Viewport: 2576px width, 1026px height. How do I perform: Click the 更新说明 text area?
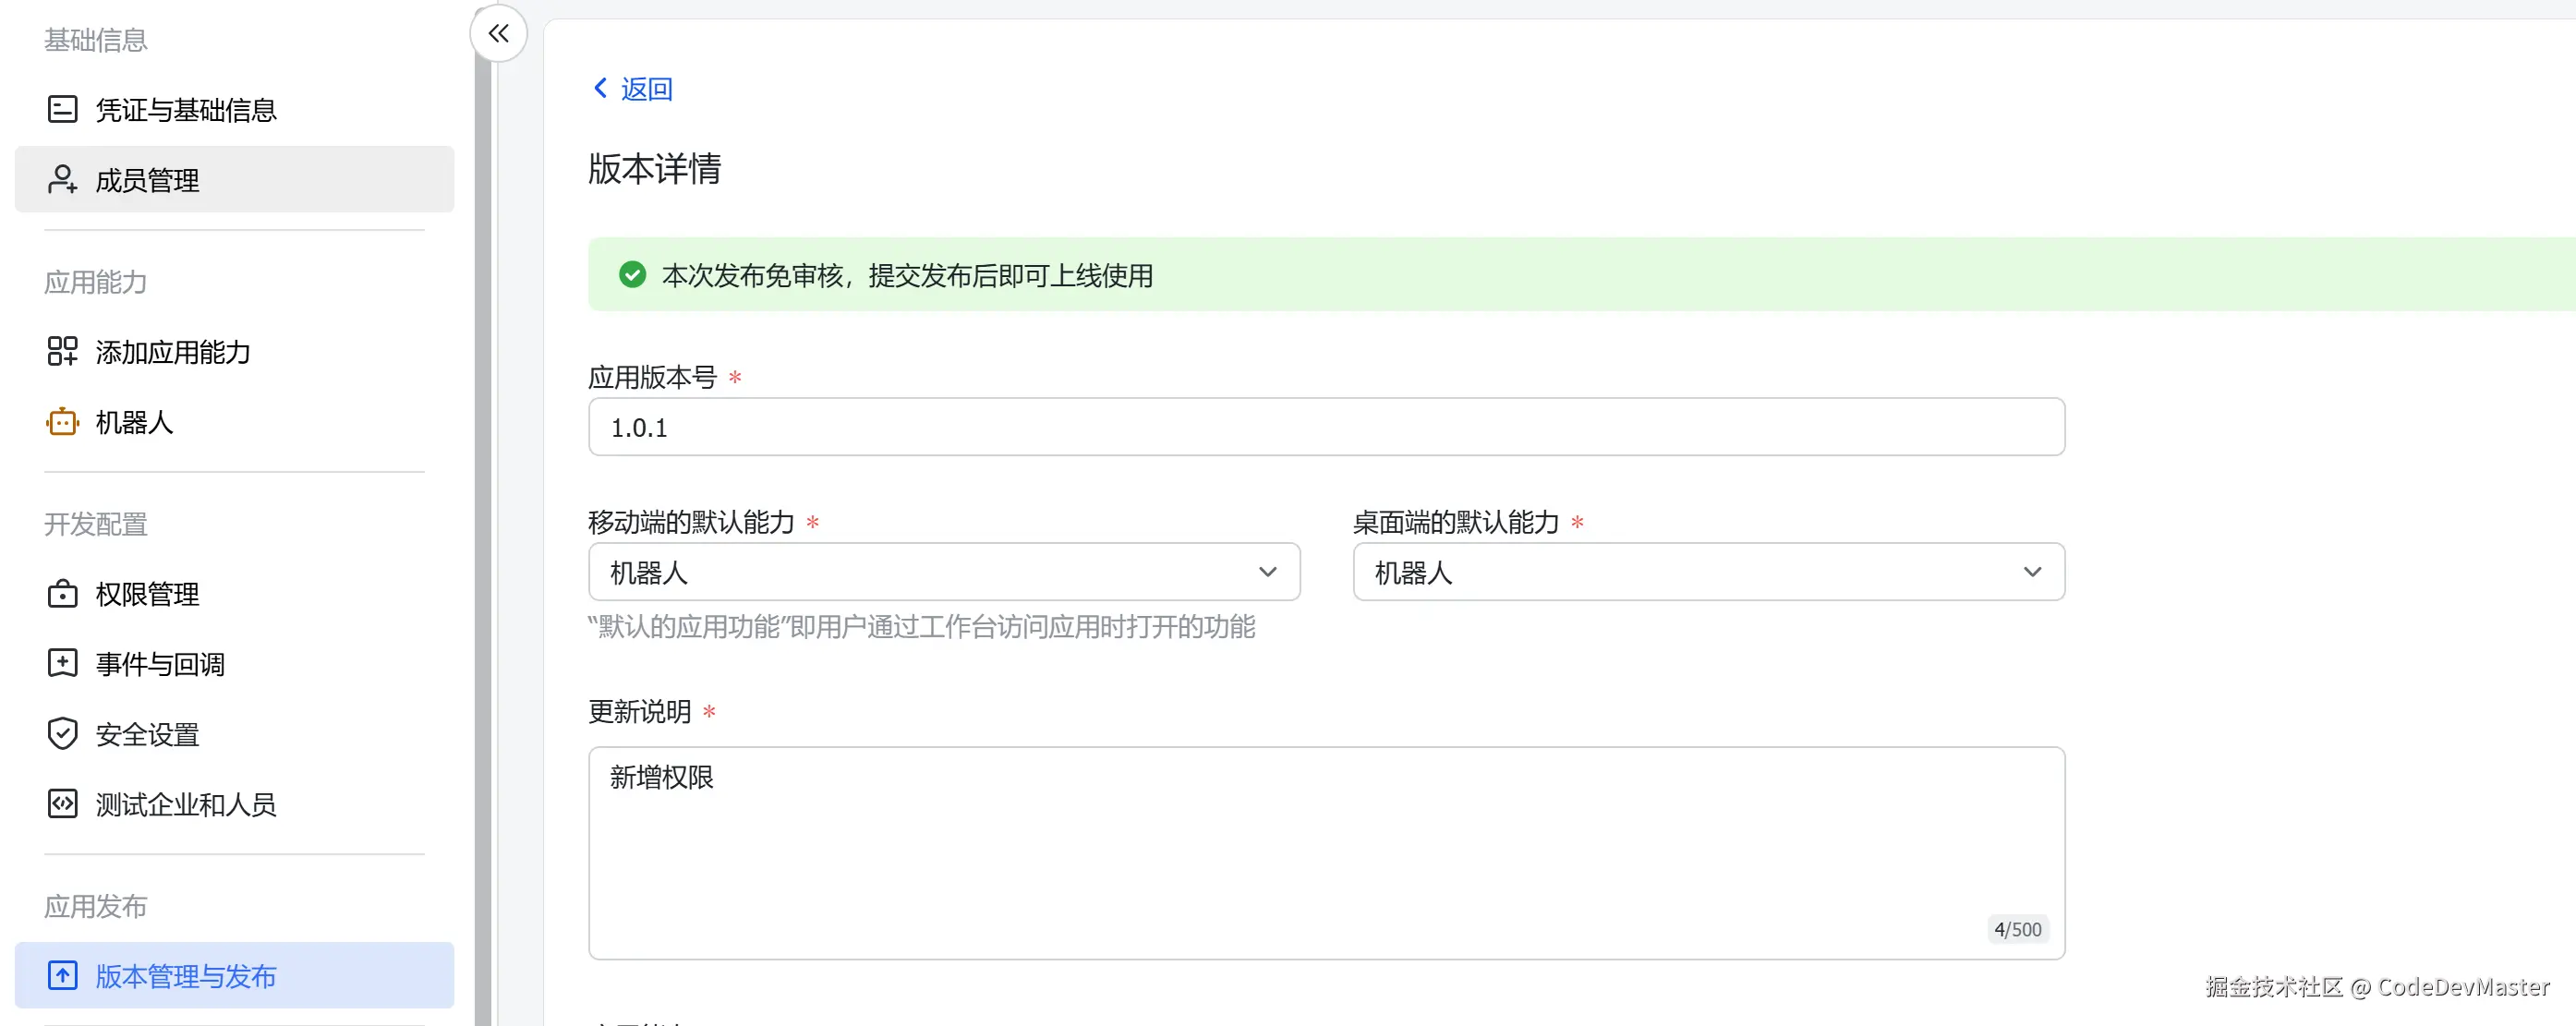[x=1326, y=852]
